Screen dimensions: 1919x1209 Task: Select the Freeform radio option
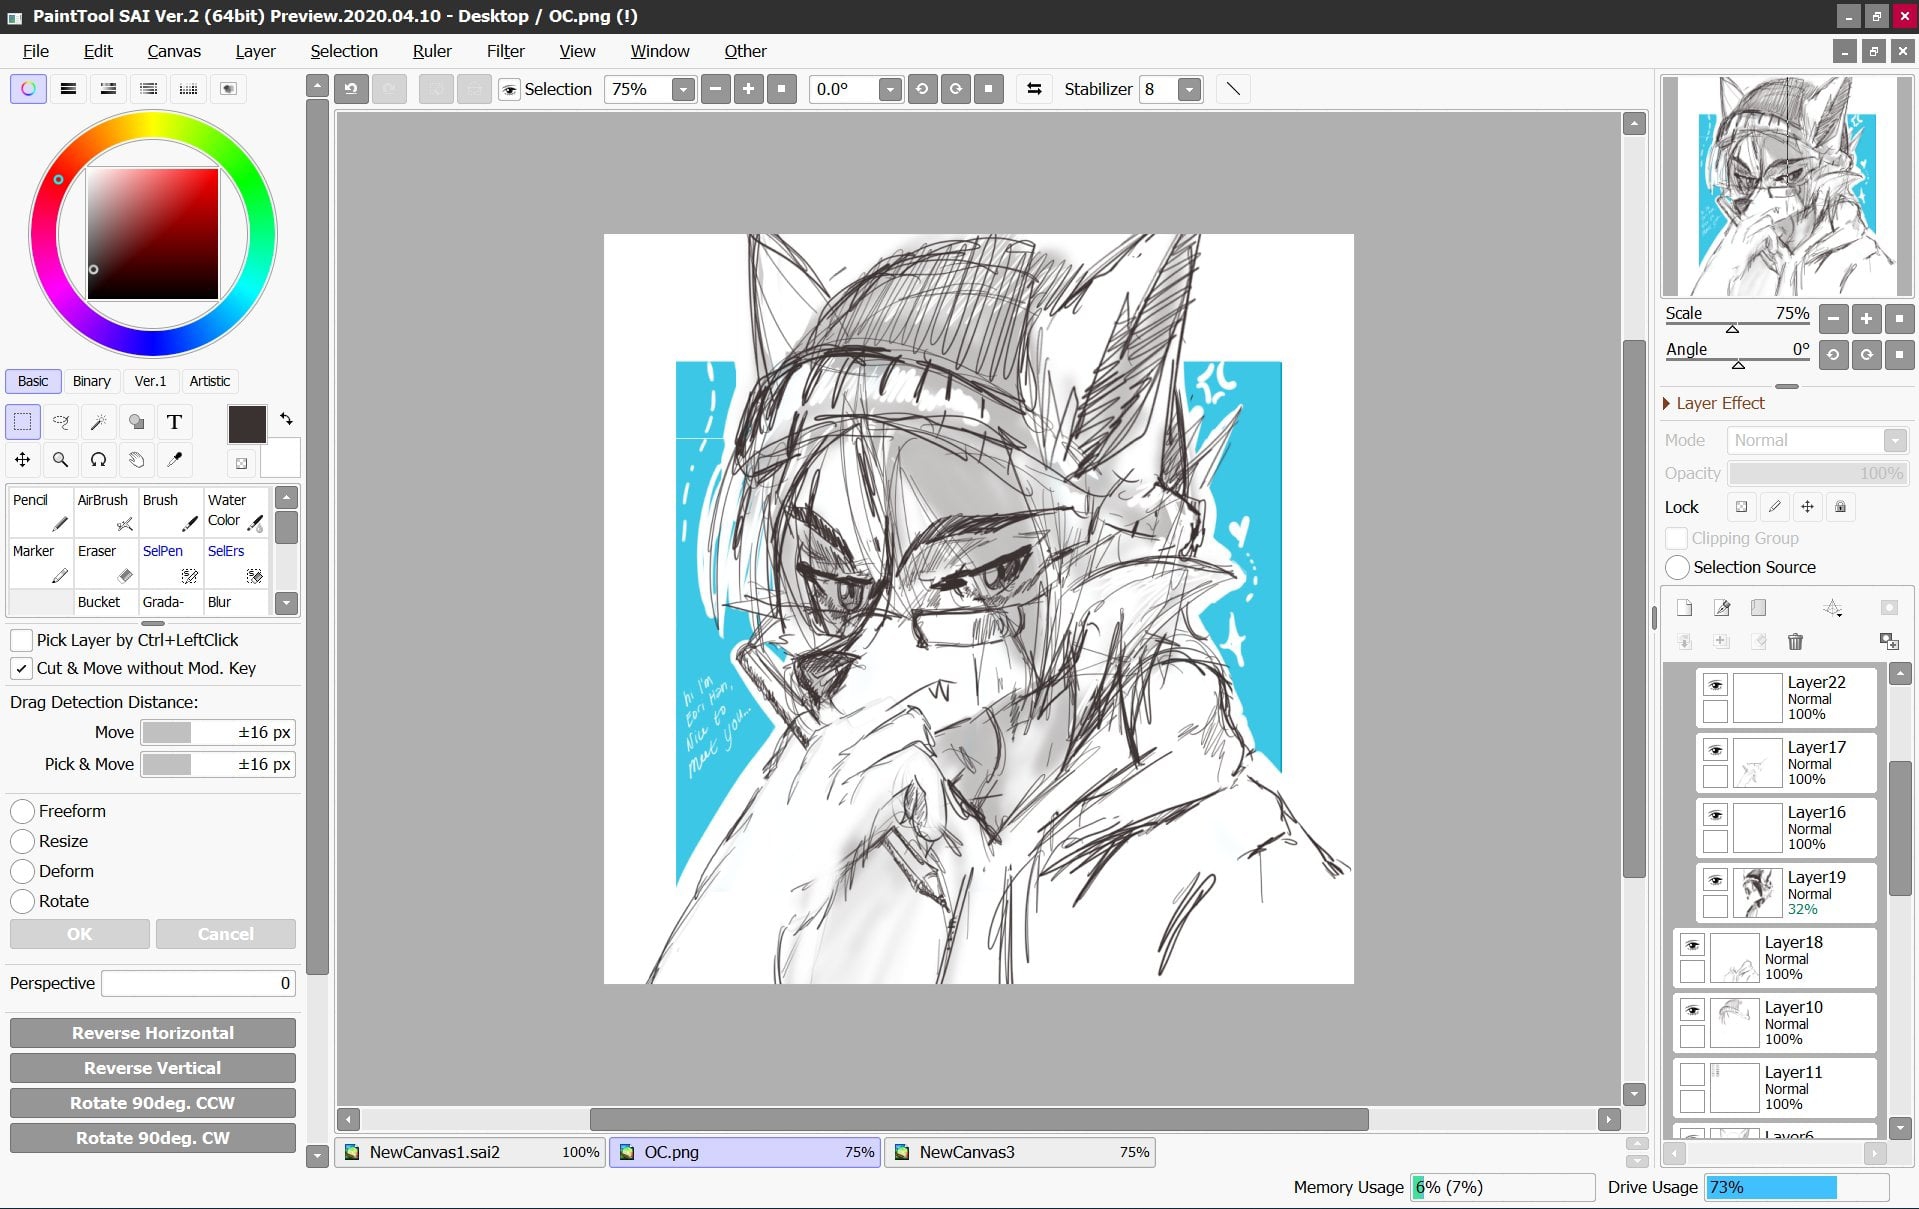click(23, 811)
